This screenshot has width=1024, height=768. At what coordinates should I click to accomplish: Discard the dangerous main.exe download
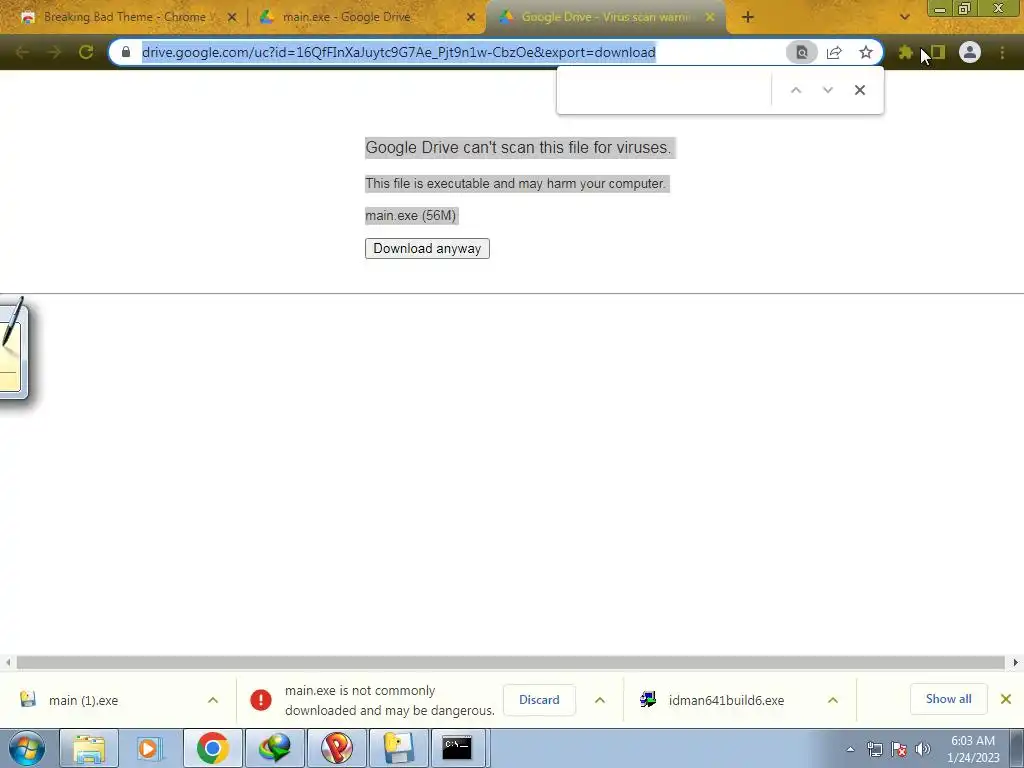point(539,699)
